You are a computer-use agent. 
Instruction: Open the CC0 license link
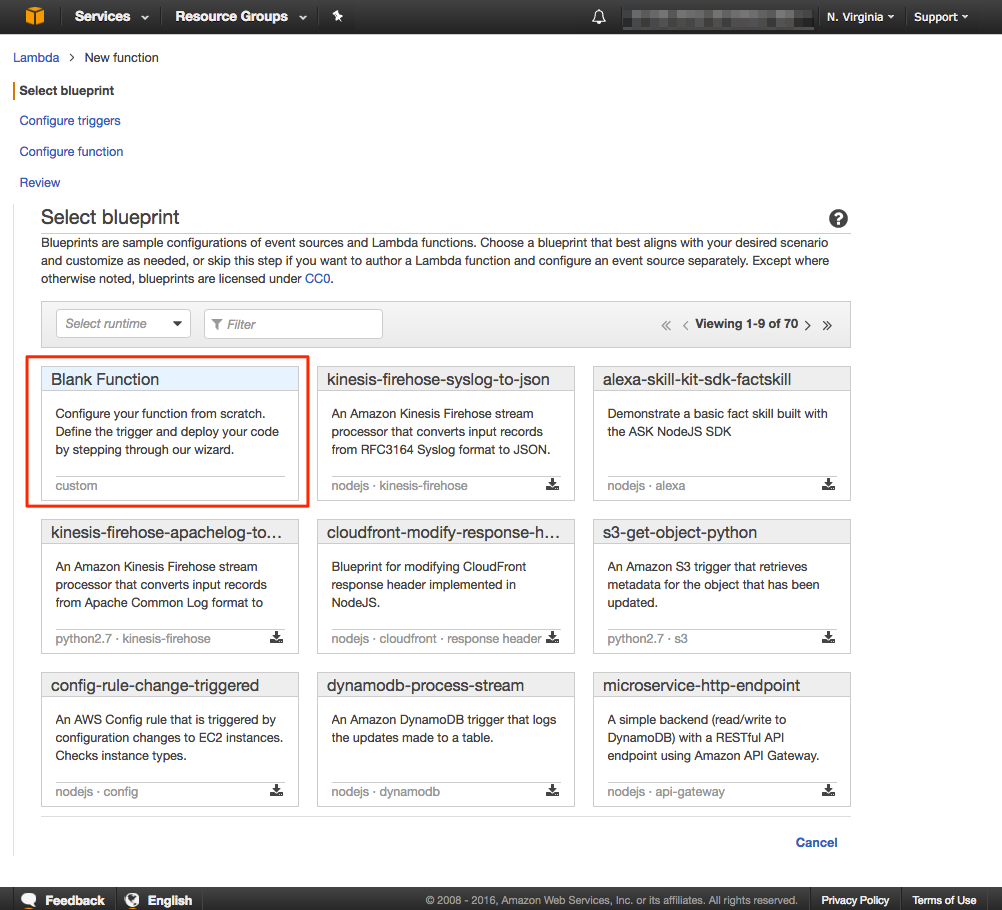pos(317,279)
